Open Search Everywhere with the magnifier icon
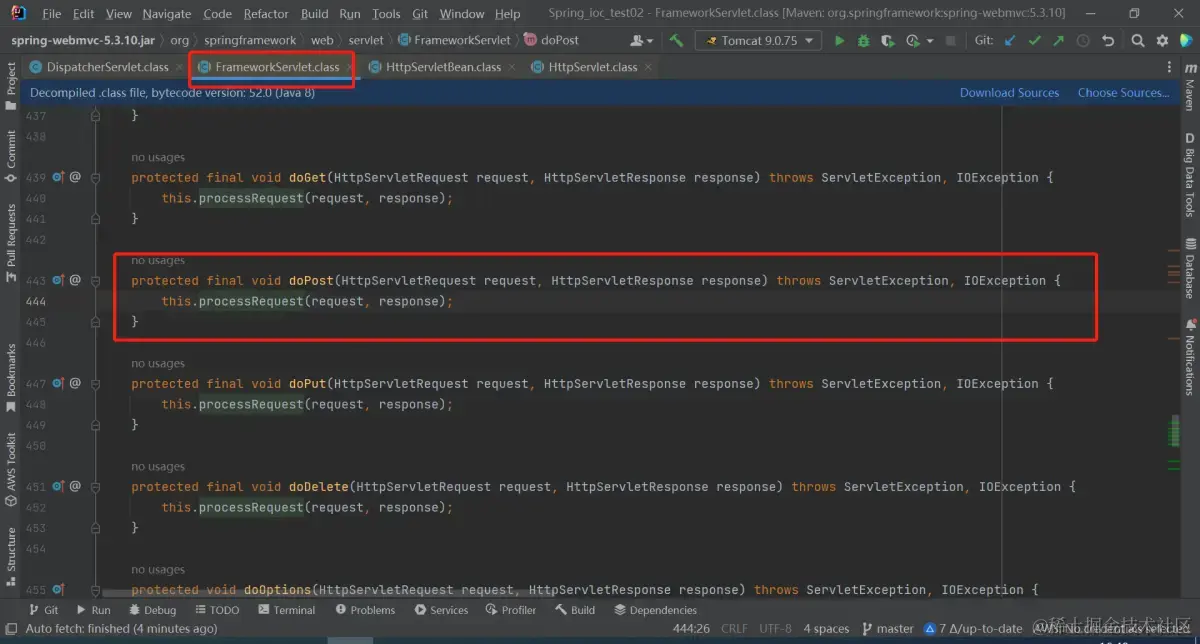 (1138, 40)
